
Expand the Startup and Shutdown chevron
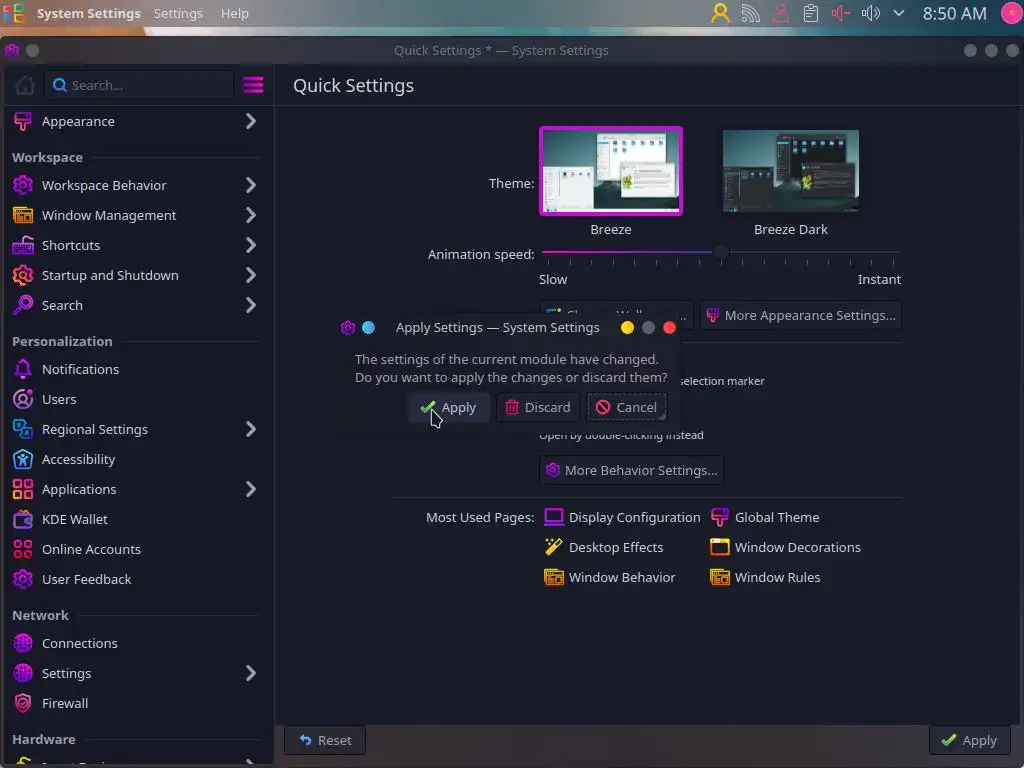(x=251, y=276)
